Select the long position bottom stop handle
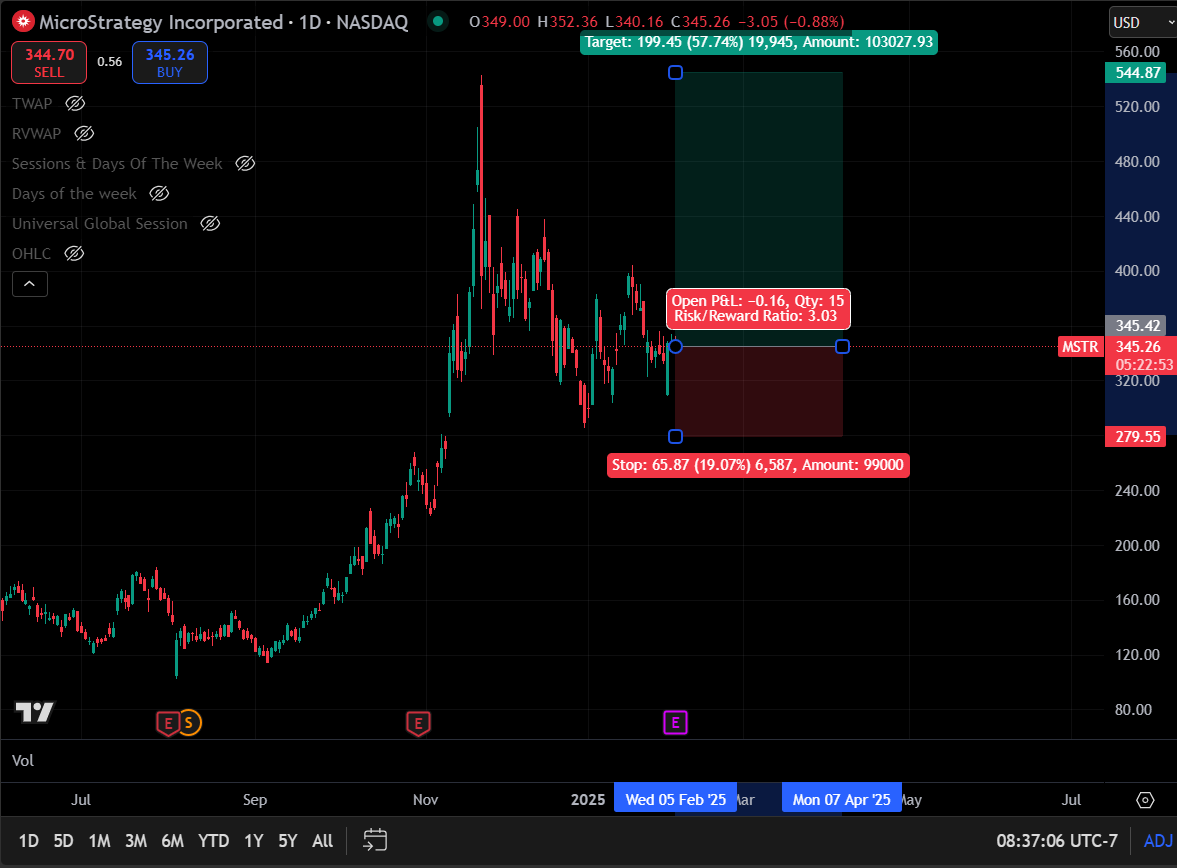The image size is (1177, 868). (676, 437)
